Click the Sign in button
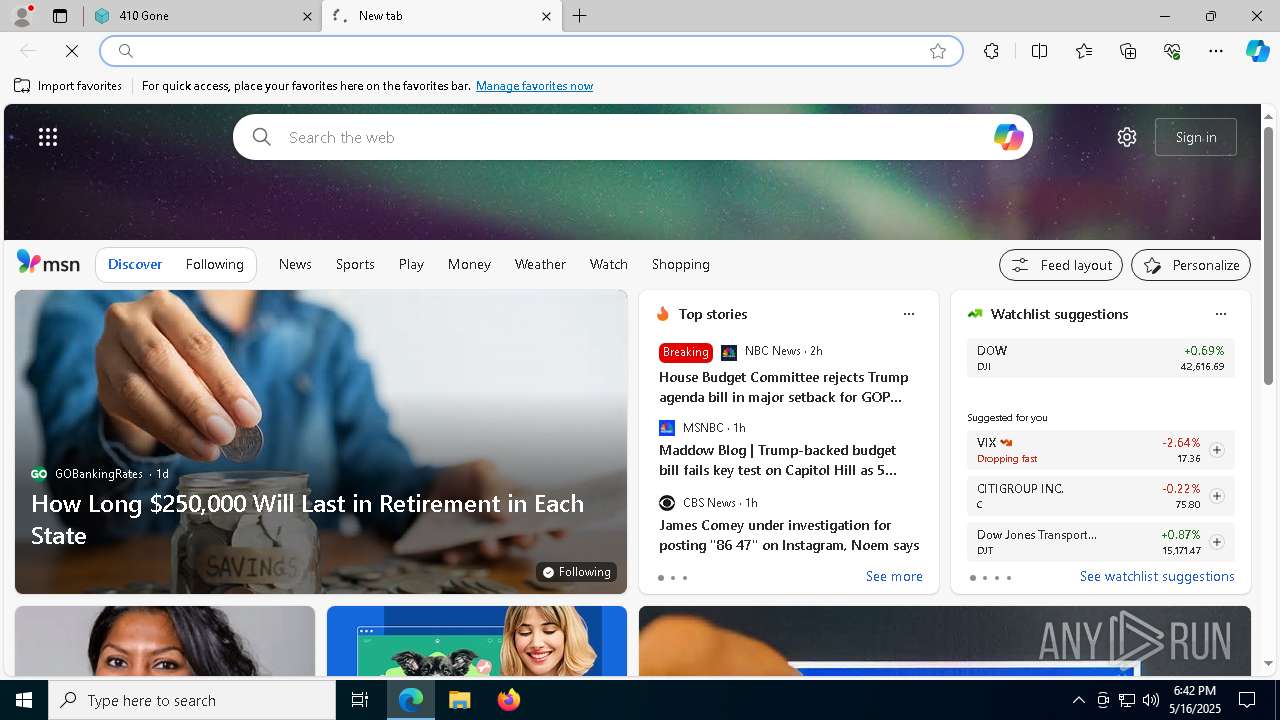1280x720 pixels. pyautogui.click(x=1196, y=137)
